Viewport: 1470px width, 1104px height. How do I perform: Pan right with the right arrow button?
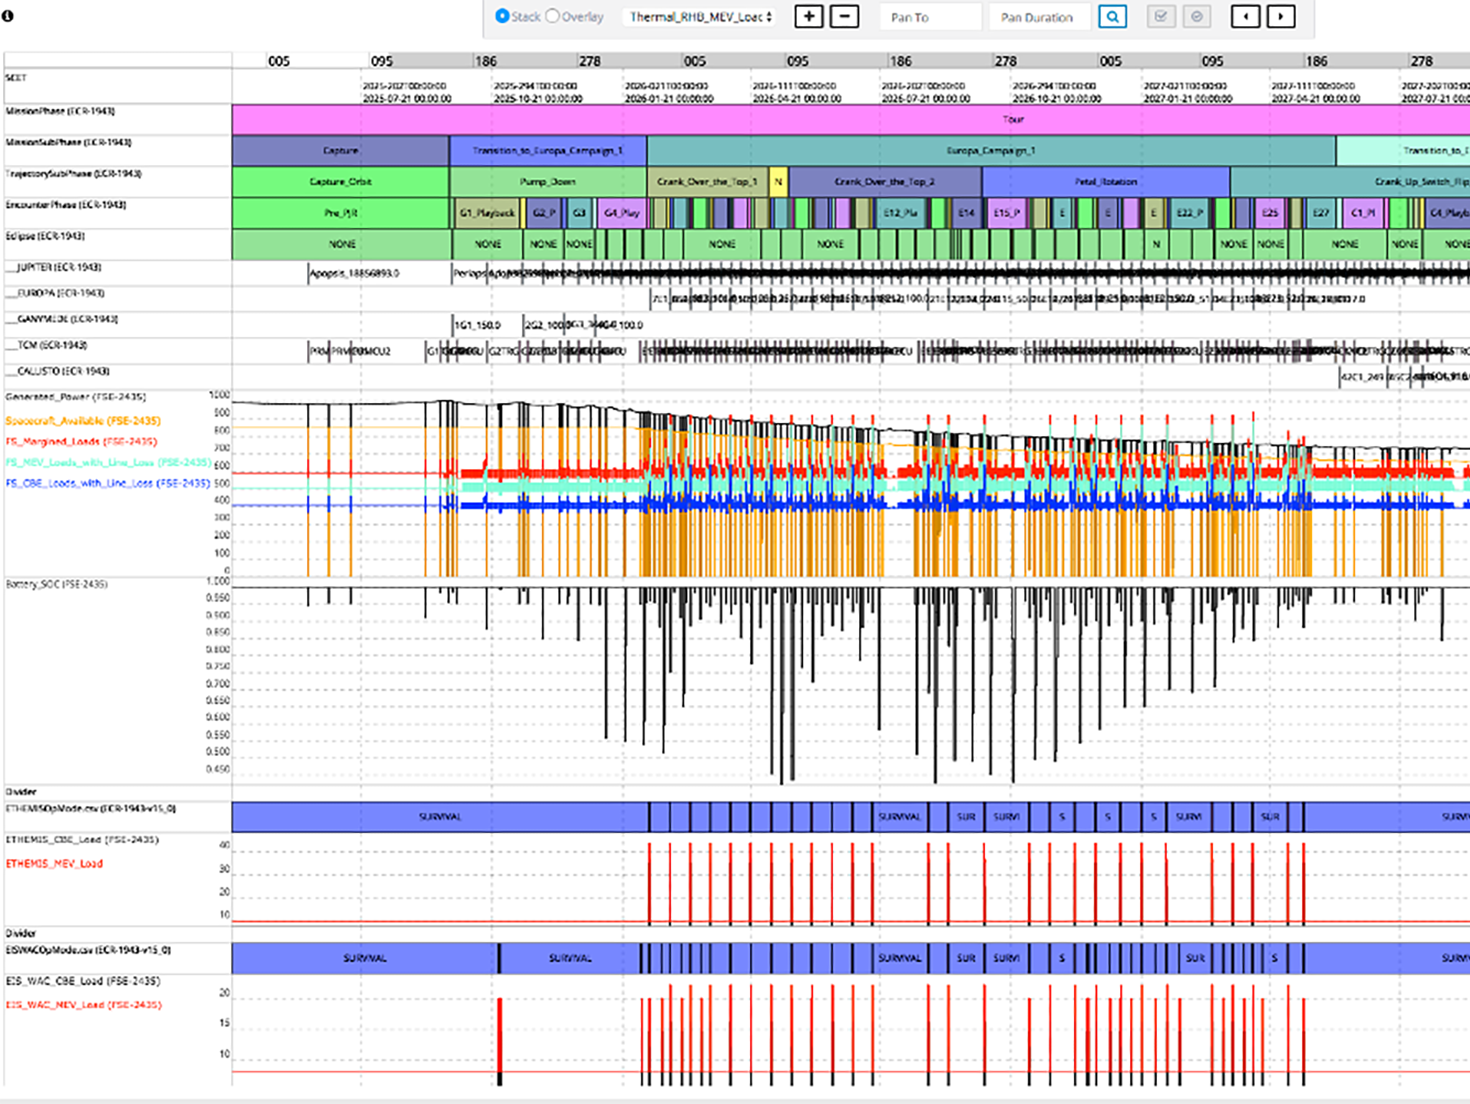click(x=1281, y=16)
